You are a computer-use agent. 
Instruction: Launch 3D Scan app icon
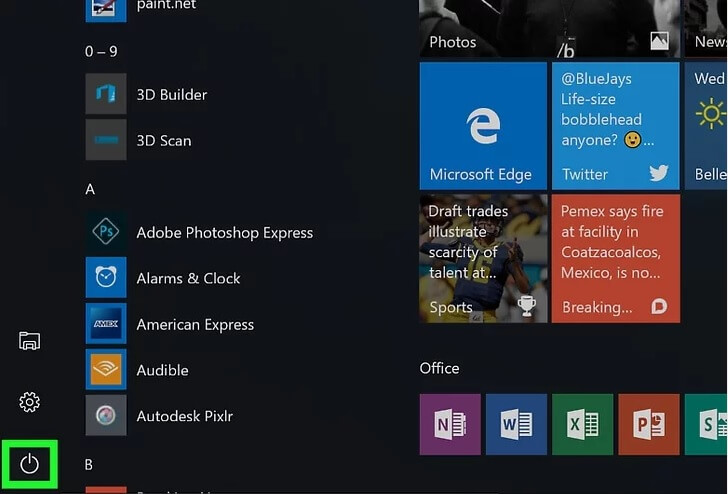pyautogui.click(x=106, y=140)
